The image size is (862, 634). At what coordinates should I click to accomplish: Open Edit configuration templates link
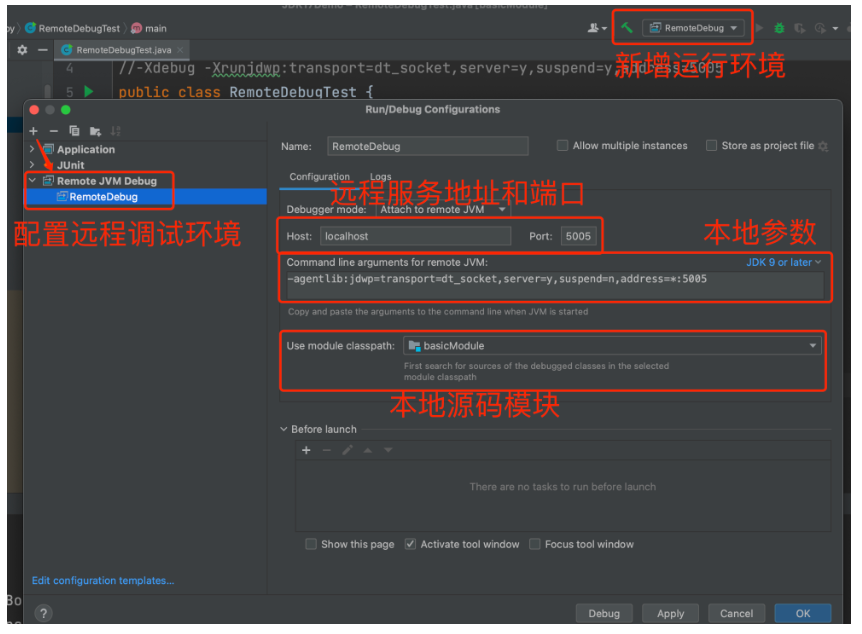[x=103, y=581]
